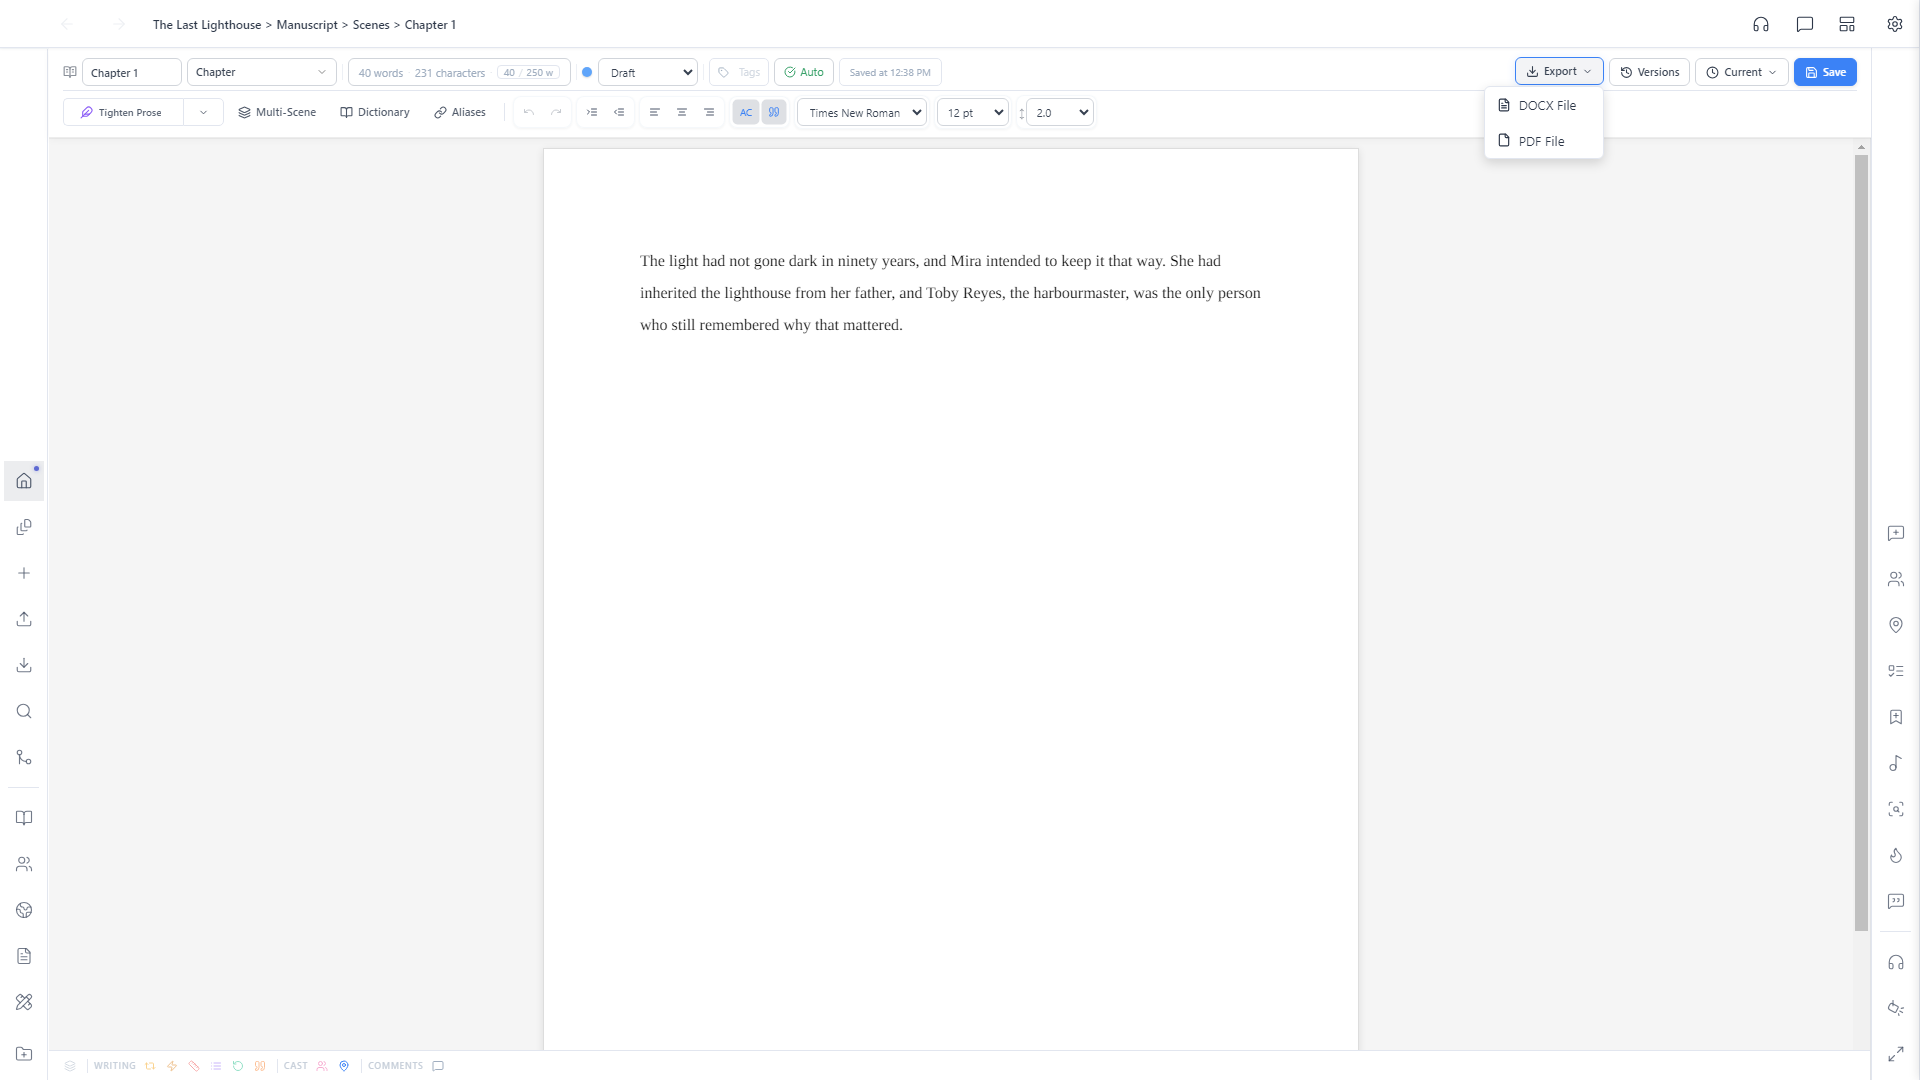Collapse the Export dropdown button
The height and width of the screenshot is (1080, 1920).
point(1559,72)
